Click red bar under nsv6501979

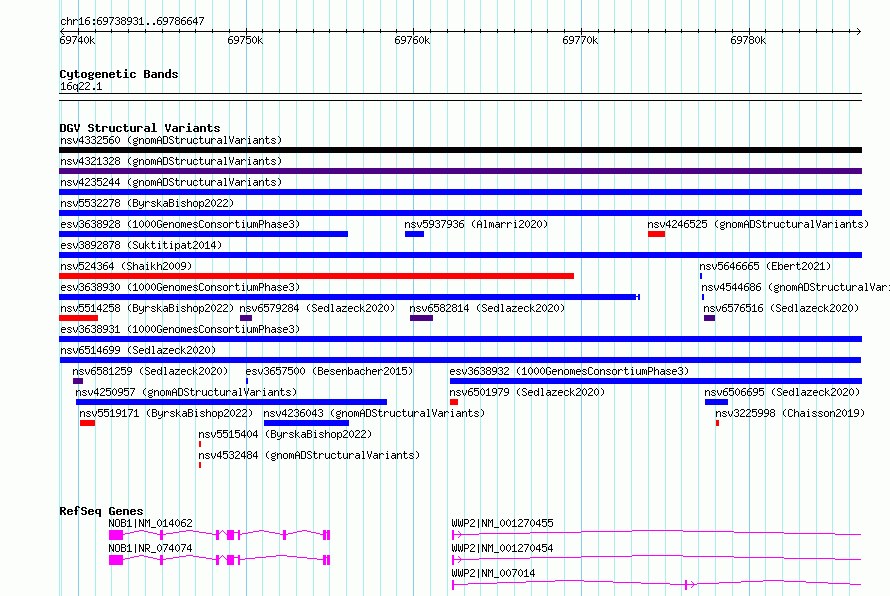454,402
